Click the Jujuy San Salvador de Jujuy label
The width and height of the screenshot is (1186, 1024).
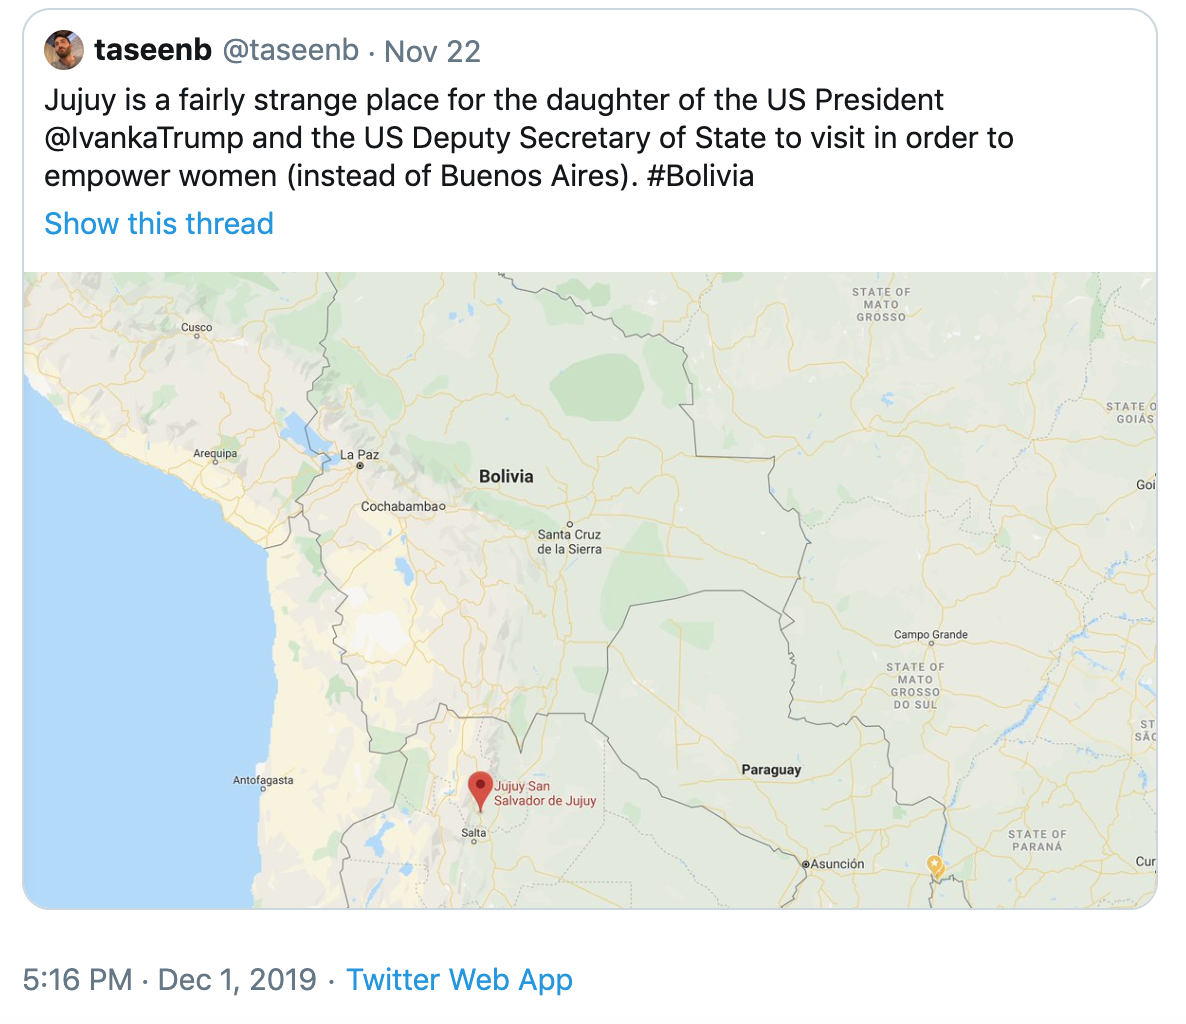coord(544,793)
